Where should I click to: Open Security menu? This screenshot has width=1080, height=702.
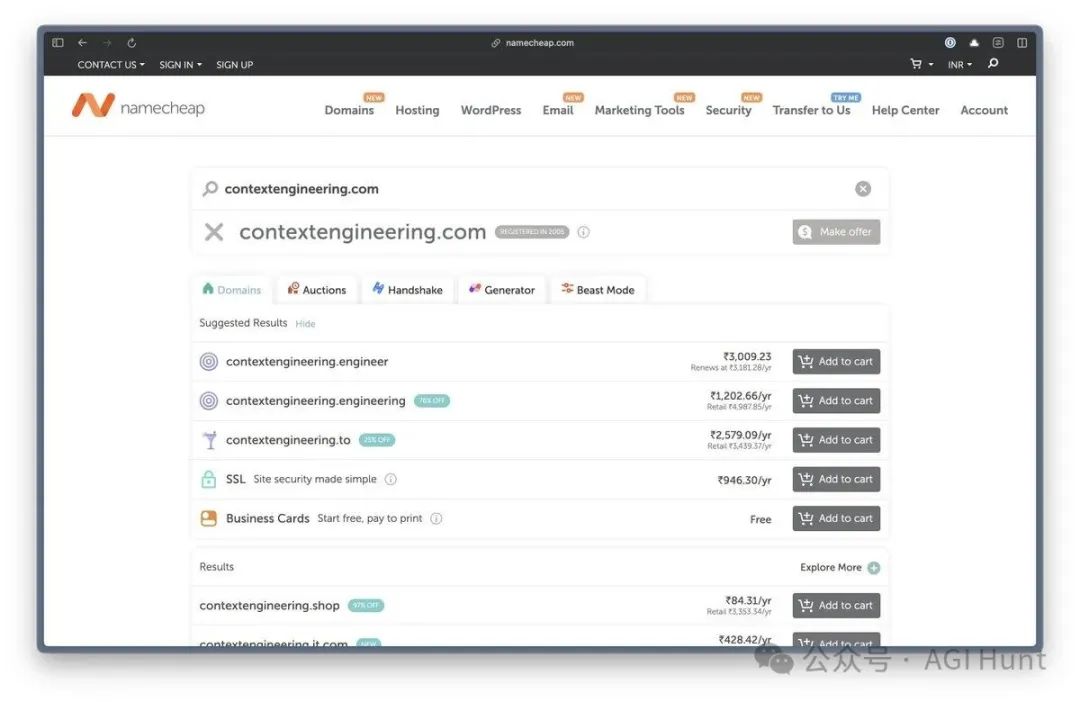(x=728, y=110)
